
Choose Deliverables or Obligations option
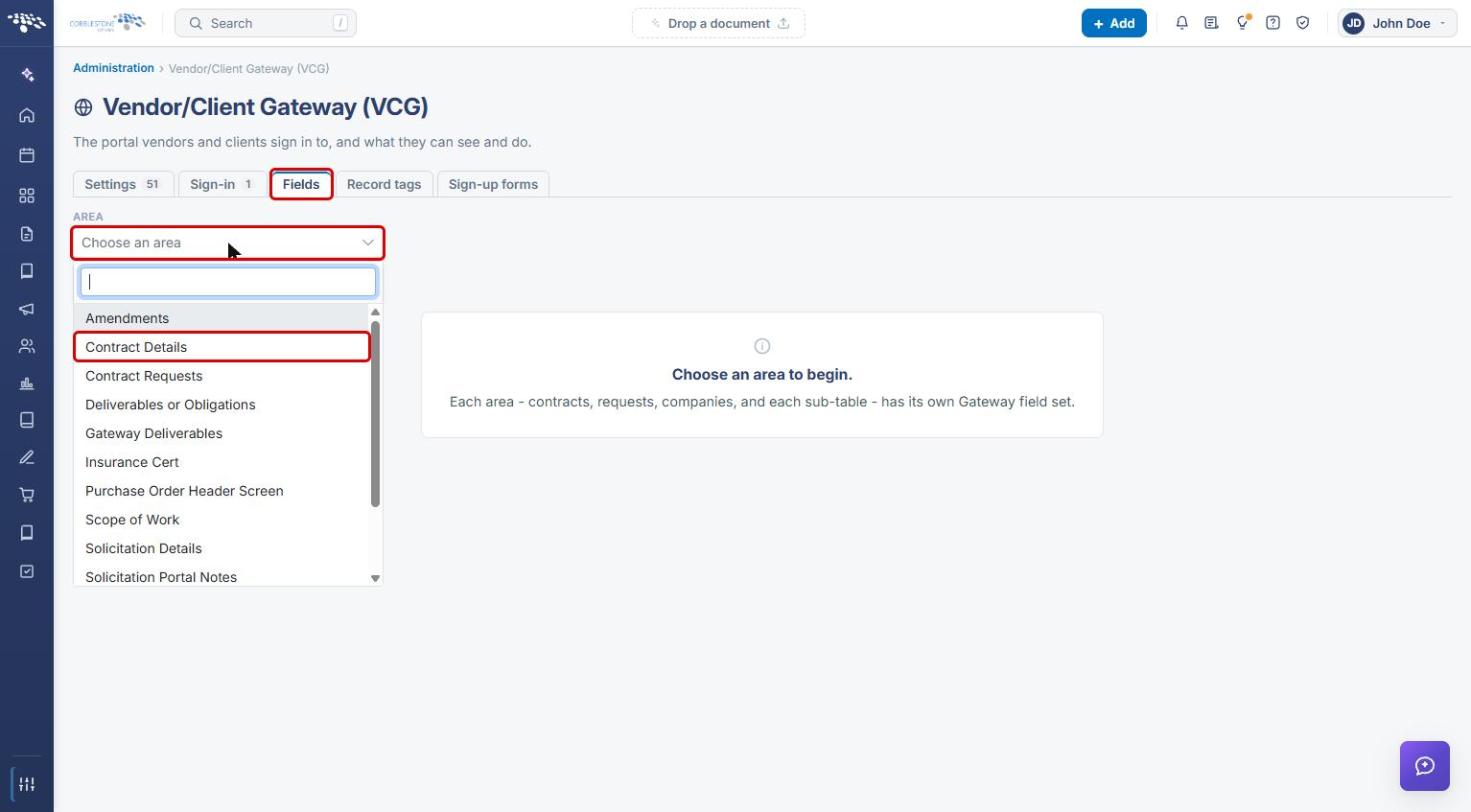pyautogui.click(x=222, y=405)
